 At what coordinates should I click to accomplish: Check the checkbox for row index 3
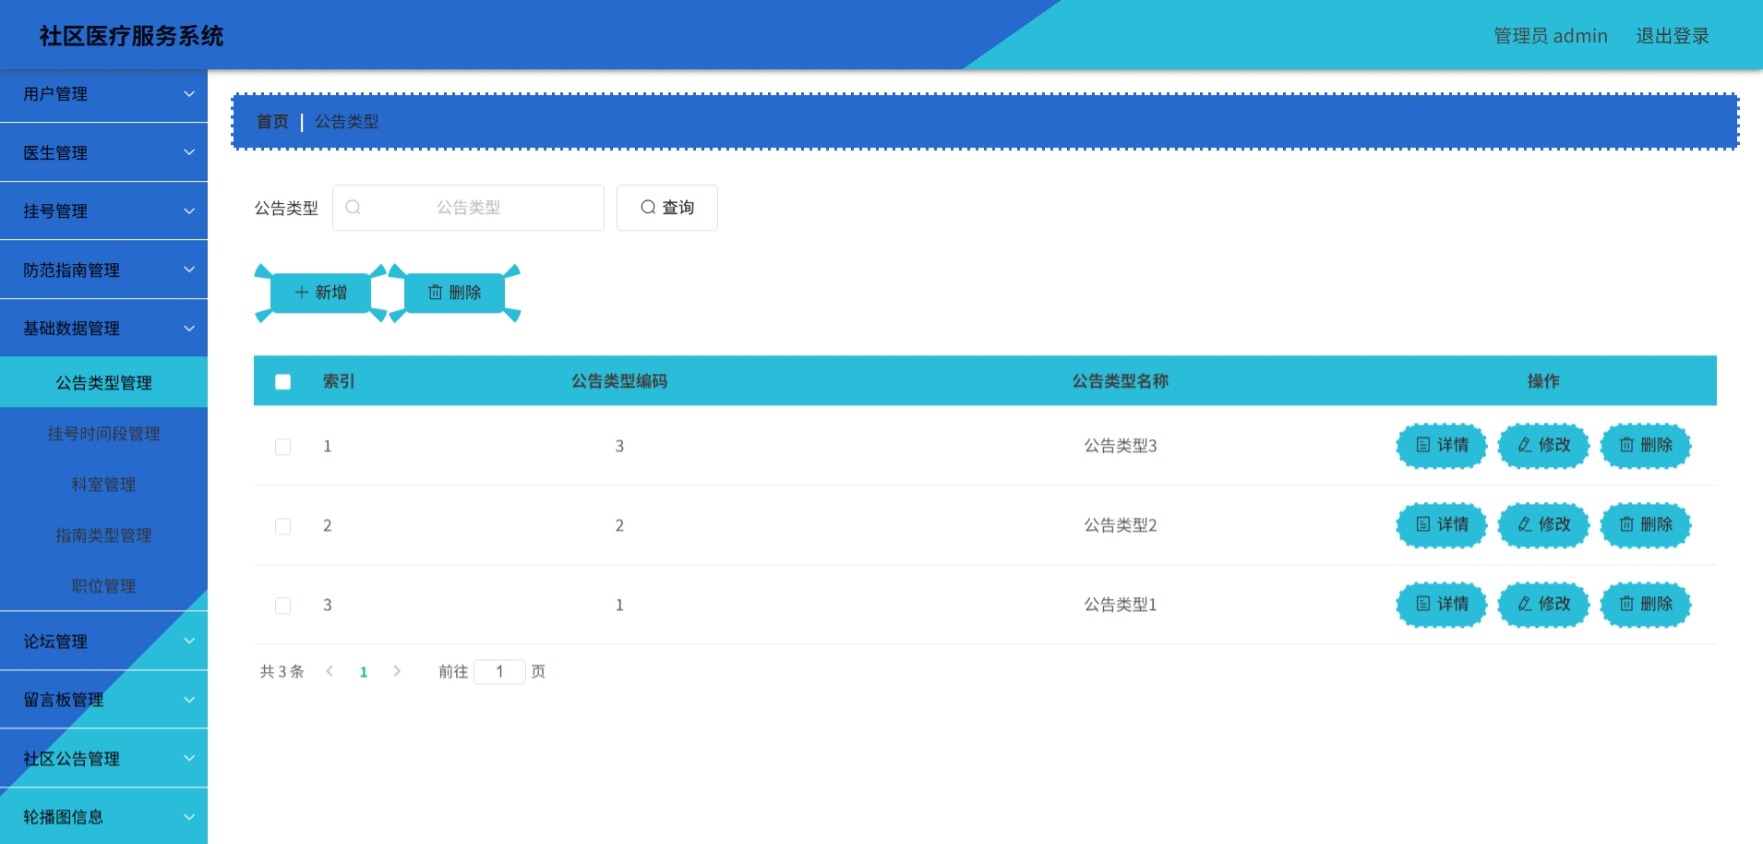coord(283,605)
